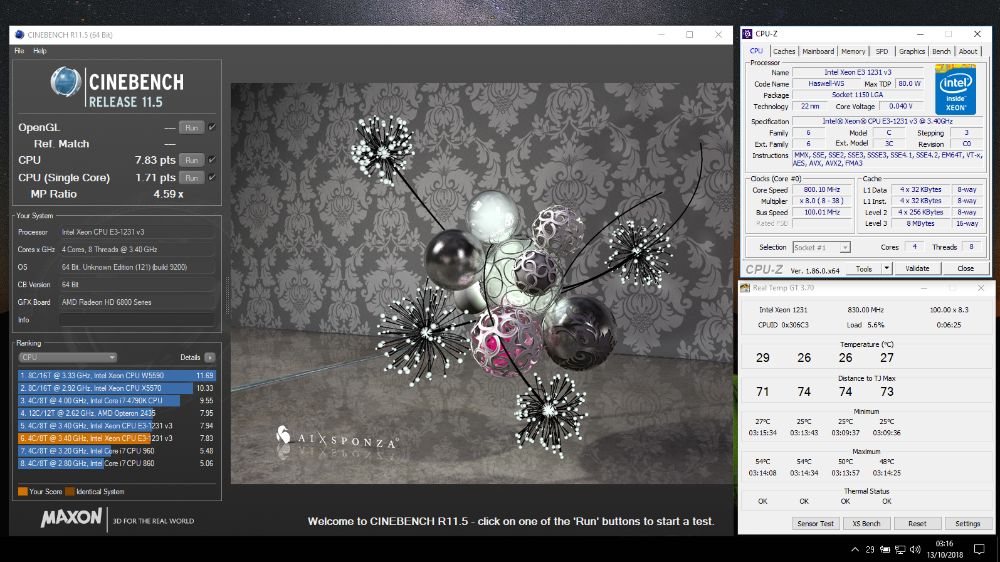Open the Ranking CPU dropdown
The image size is (1000, 562).
point(67,357)
